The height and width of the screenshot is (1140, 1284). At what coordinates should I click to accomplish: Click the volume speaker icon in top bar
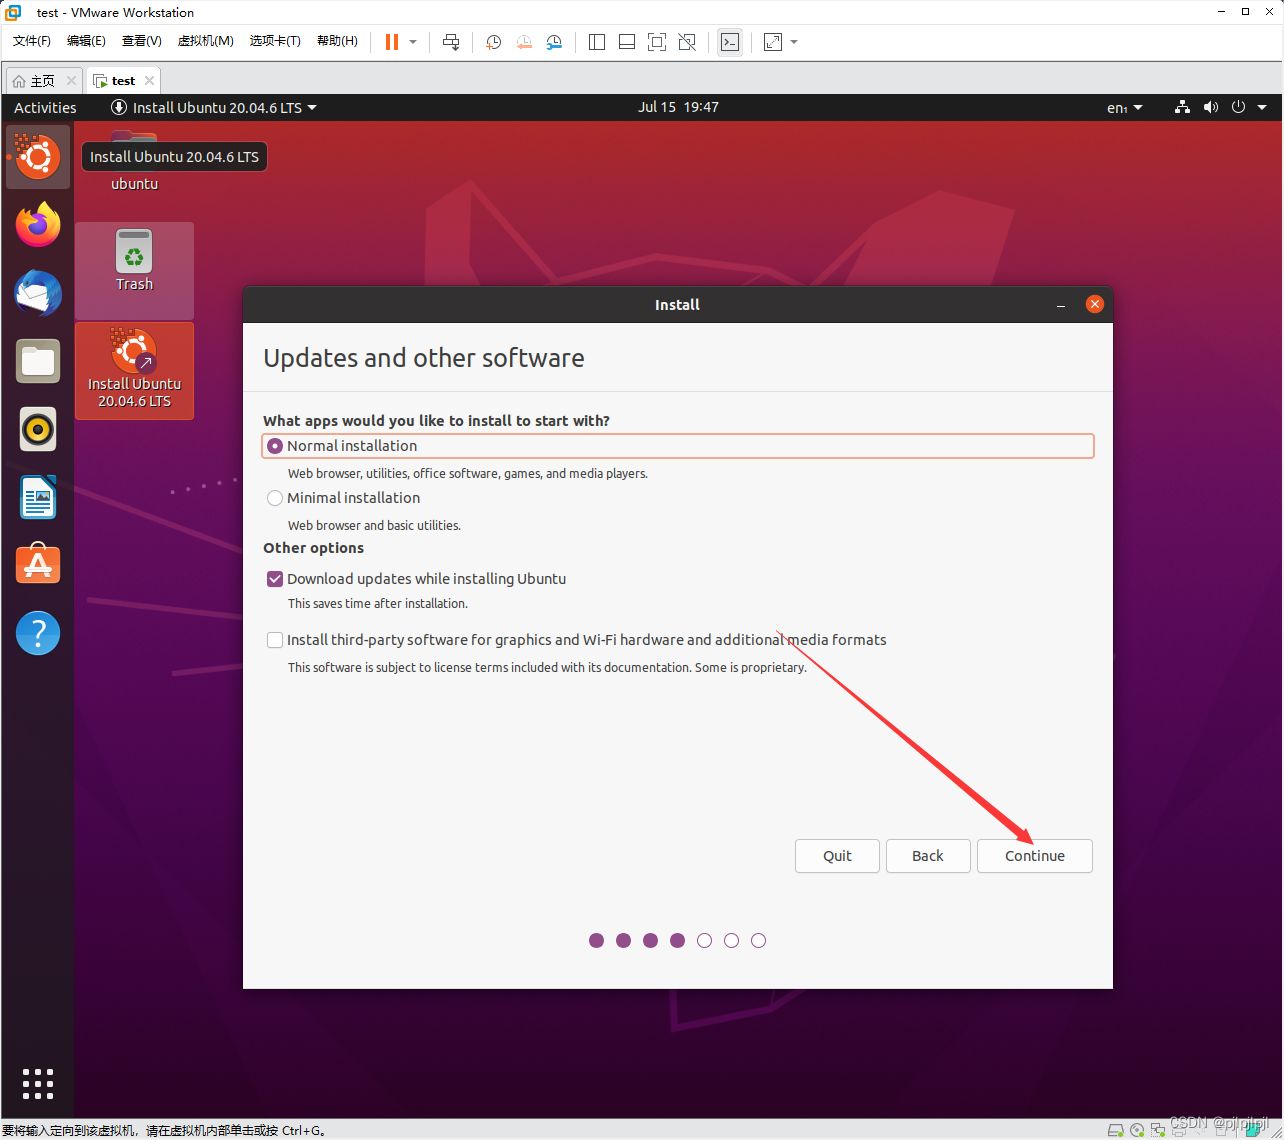click(x=1211, y=107)
